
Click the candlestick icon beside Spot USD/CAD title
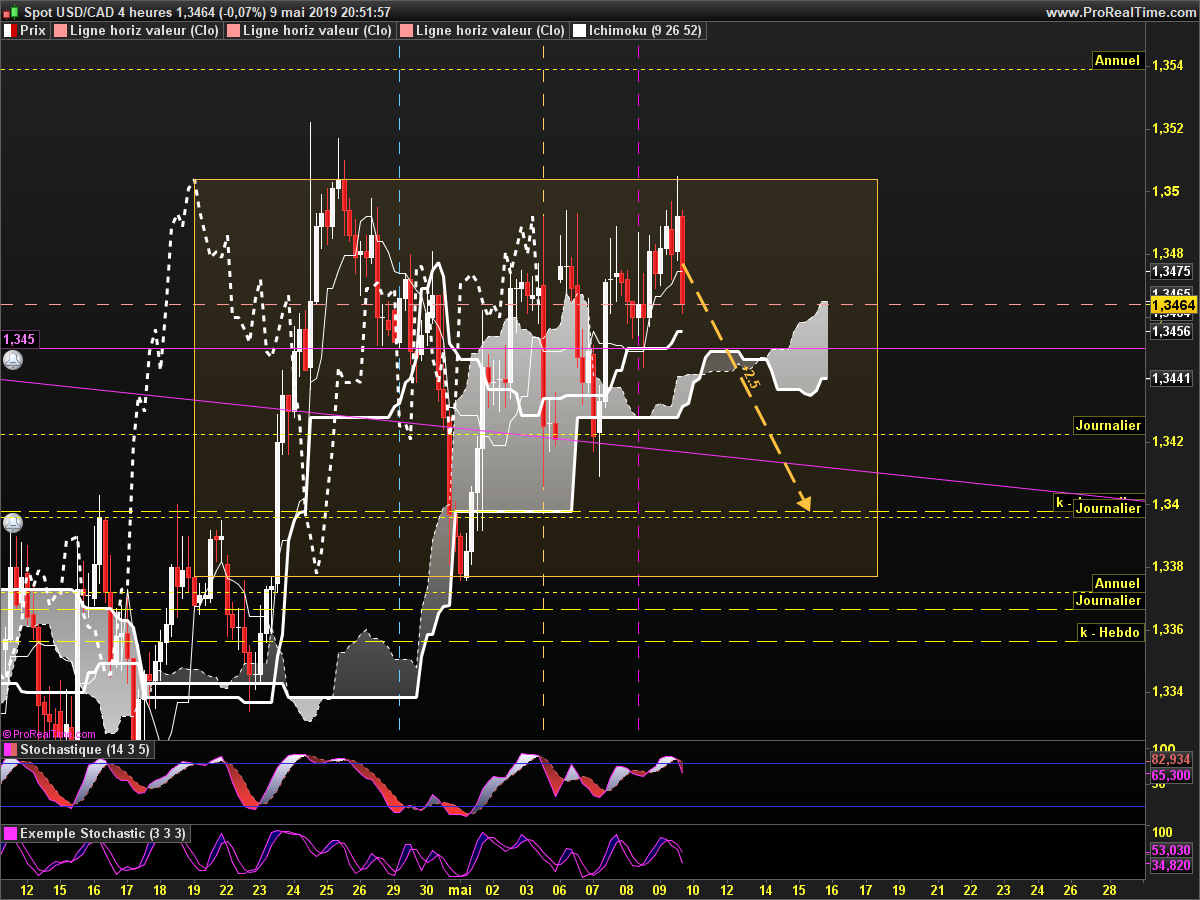pyautogui.click(x=11, y=12)
